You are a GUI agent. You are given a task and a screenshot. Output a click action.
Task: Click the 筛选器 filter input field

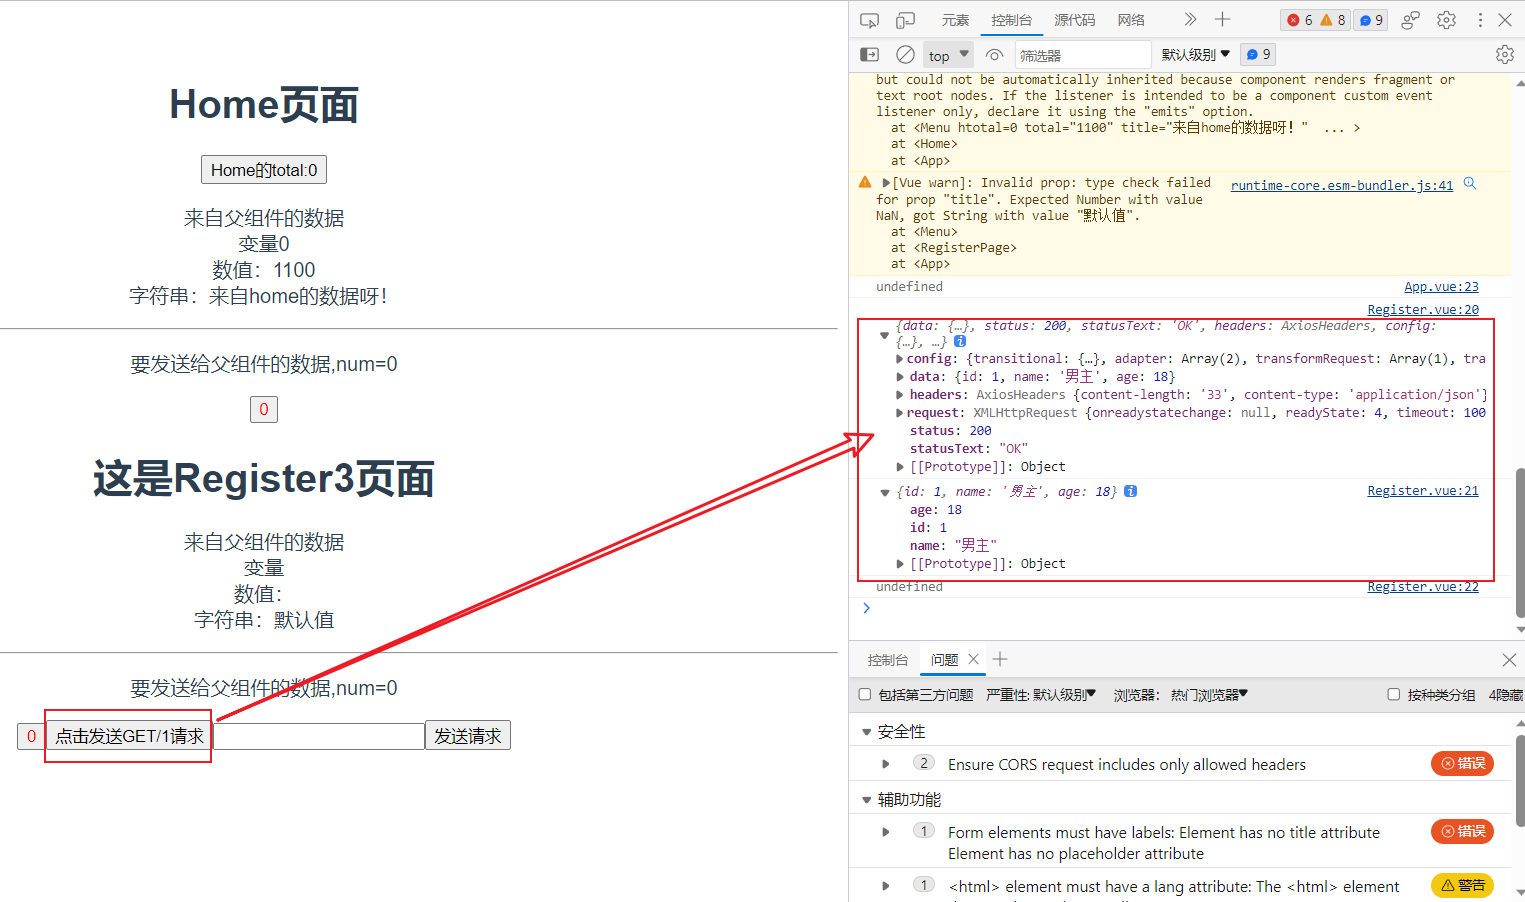point(1082,55)
